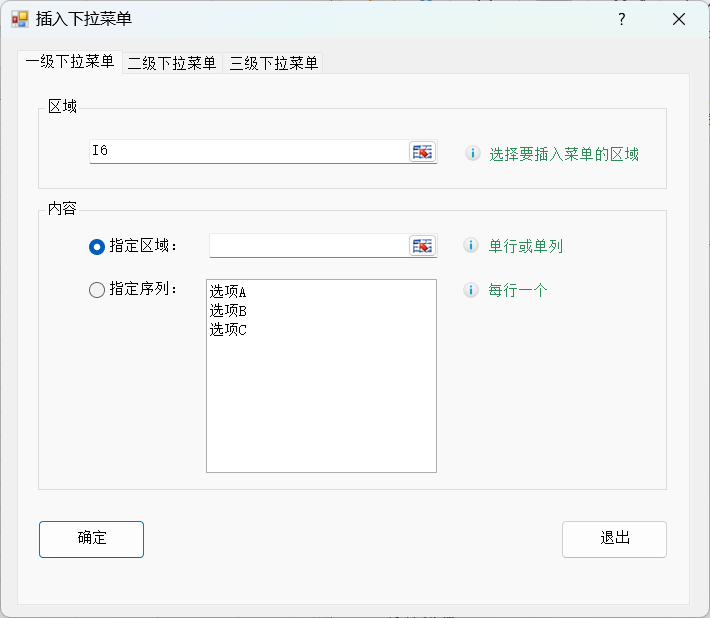Switch to the 二级下拉菜单 tab
710x618 pixels.
(x=172, y=63)
